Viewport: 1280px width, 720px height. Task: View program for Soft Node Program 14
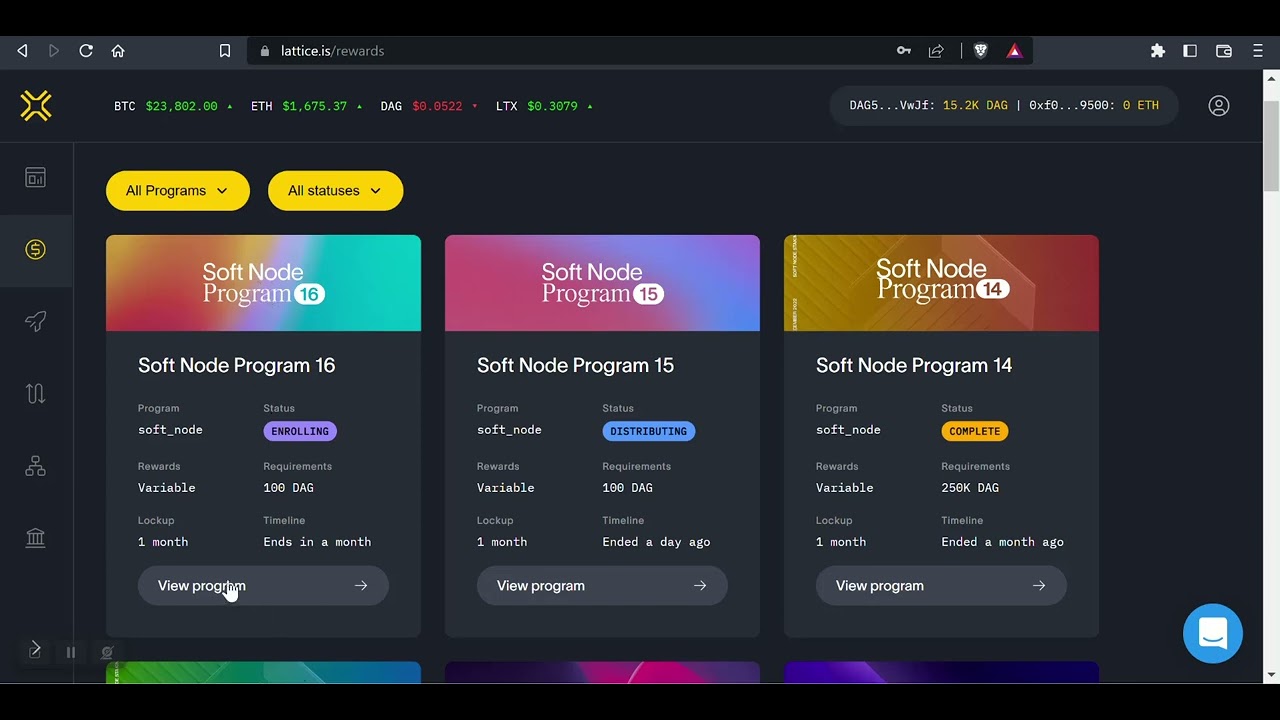[941, 586]
